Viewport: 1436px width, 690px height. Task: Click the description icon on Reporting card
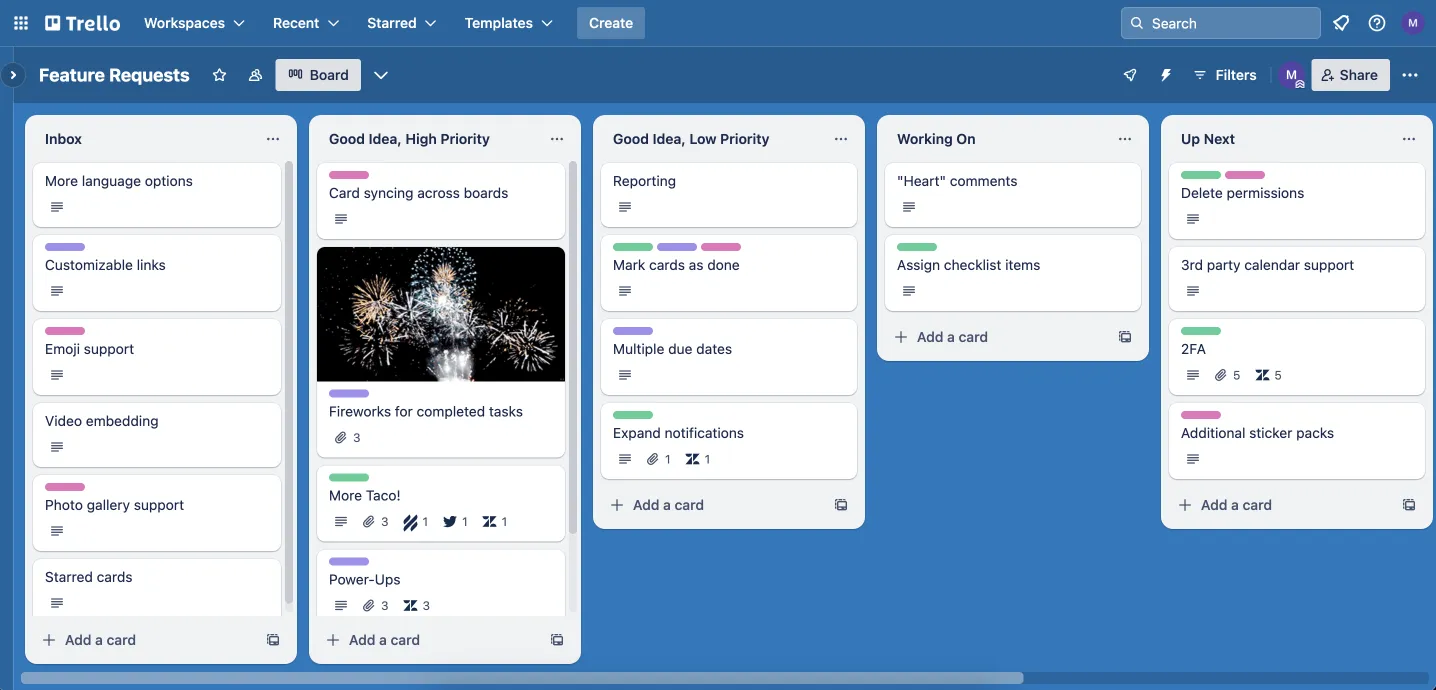point(625,207)
